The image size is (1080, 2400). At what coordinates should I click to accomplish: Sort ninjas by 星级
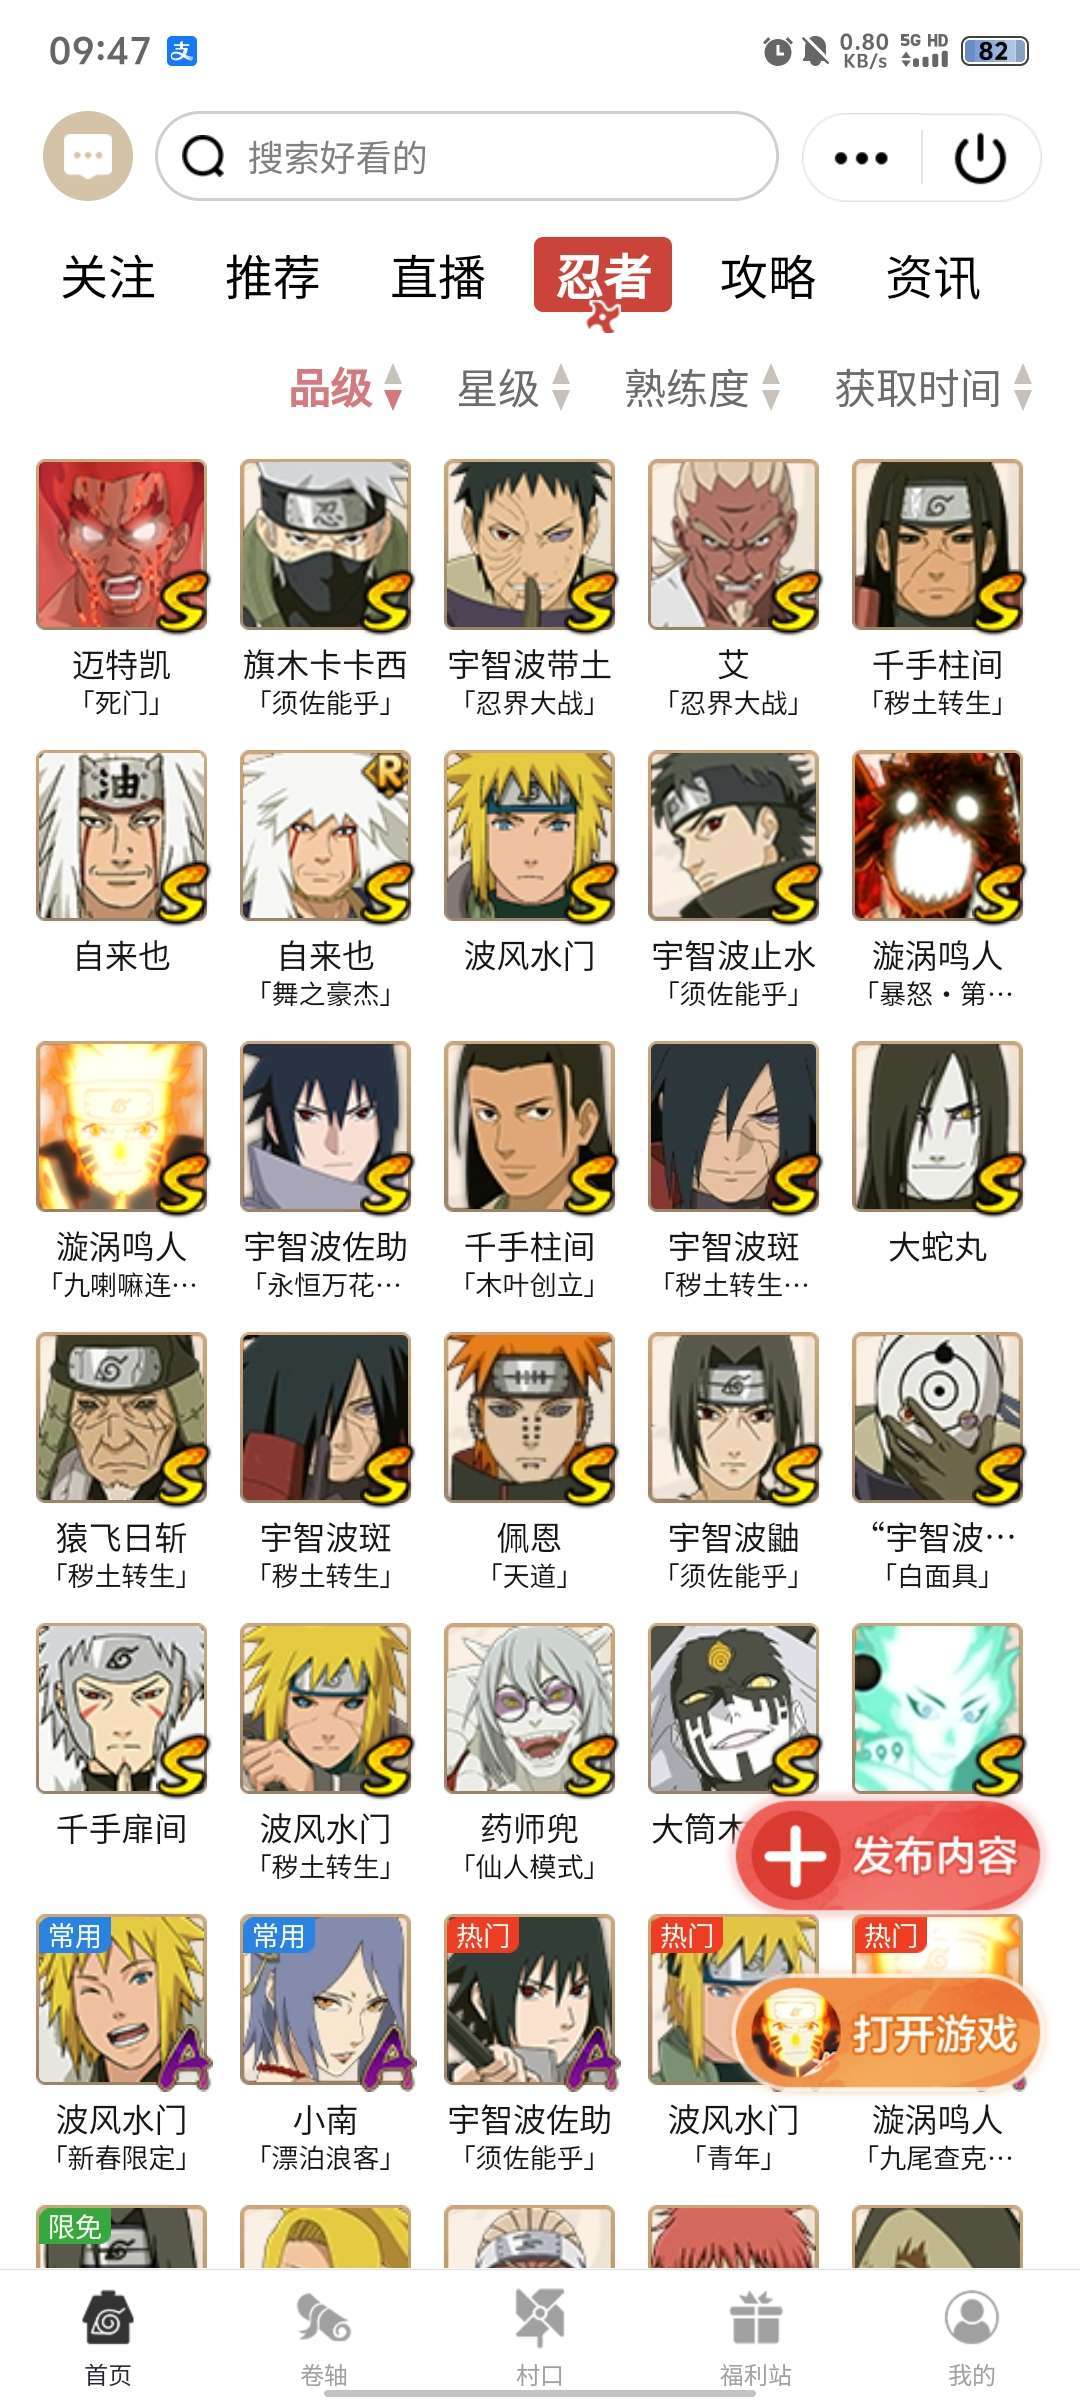(x=514, y=388)
